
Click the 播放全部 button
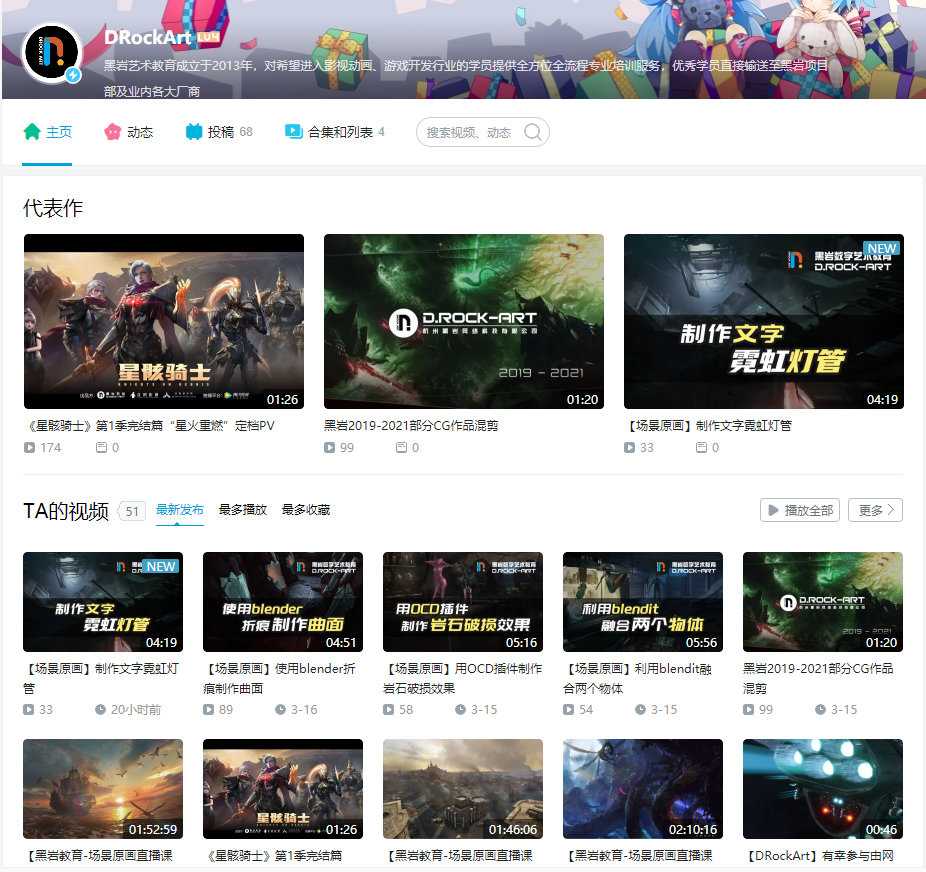801,510
